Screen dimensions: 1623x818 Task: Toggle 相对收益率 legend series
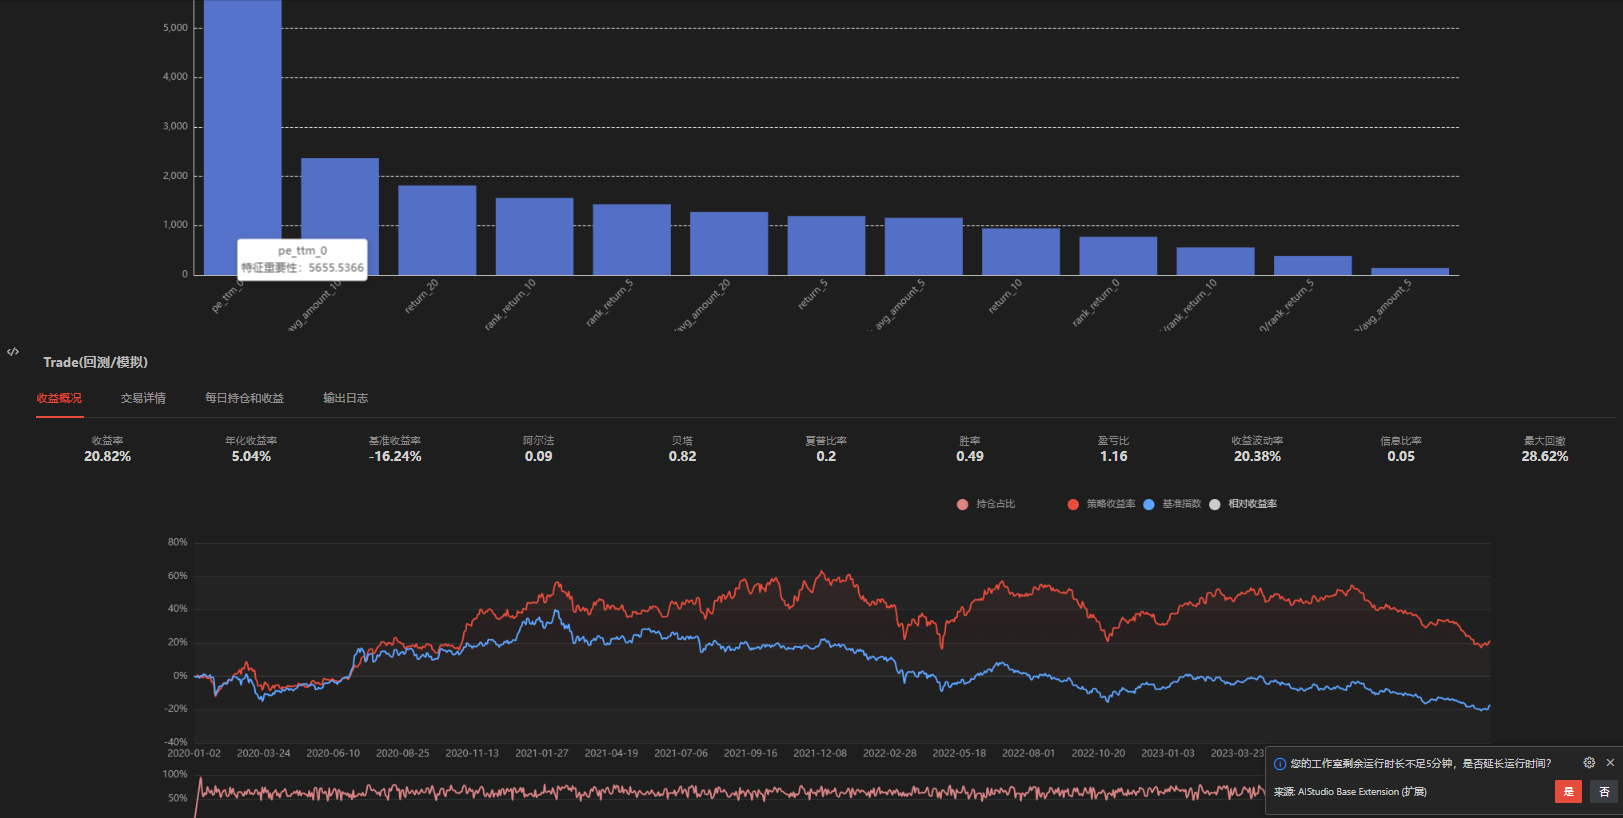[x=1243, y=504]
